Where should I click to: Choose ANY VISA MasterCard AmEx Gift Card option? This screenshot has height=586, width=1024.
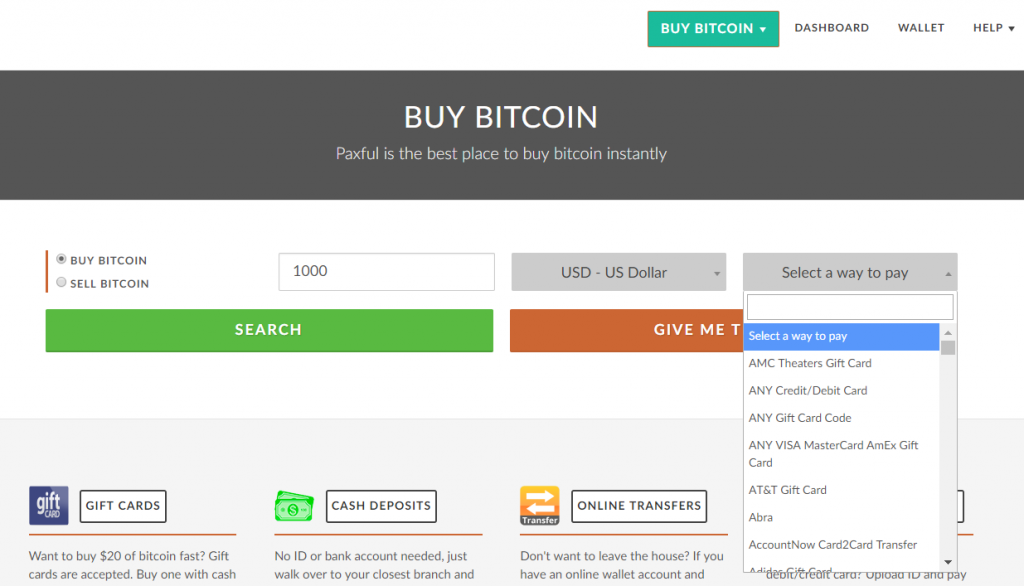(x=841, y=454)
